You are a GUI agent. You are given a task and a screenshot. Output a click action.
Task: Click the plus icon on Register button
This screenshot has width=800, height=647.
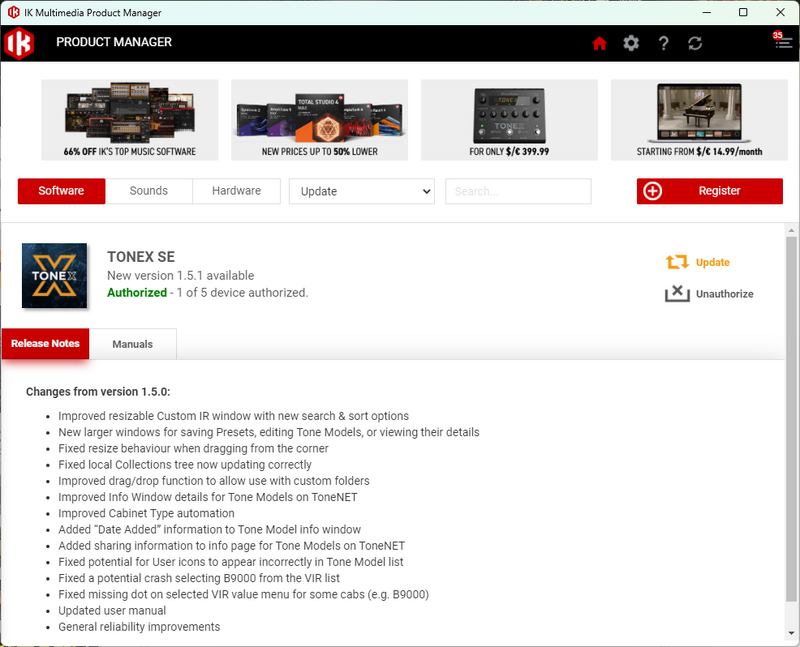tap(653, 191)
